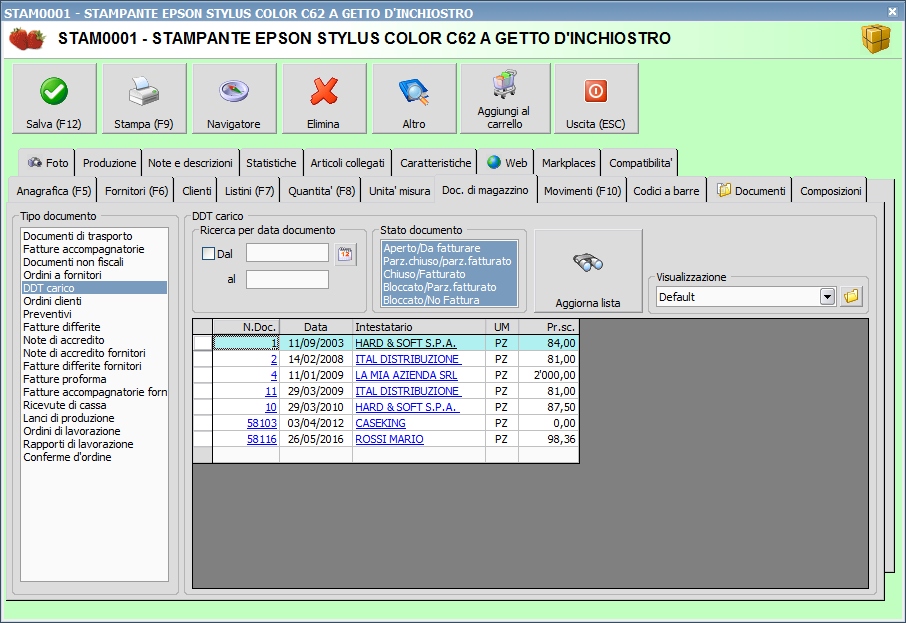Enable the Dal date filter checkbox
Screen dimensions: 906x623
pyautogui.click(x=209, y=254)
